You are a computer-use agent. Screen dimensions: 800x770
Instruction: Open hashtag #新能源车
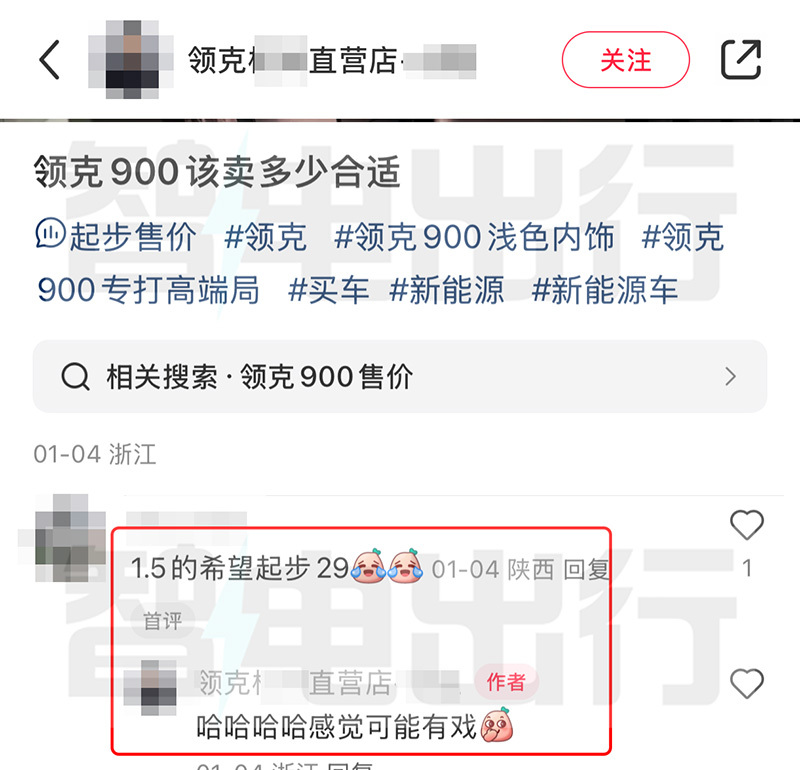605,290
